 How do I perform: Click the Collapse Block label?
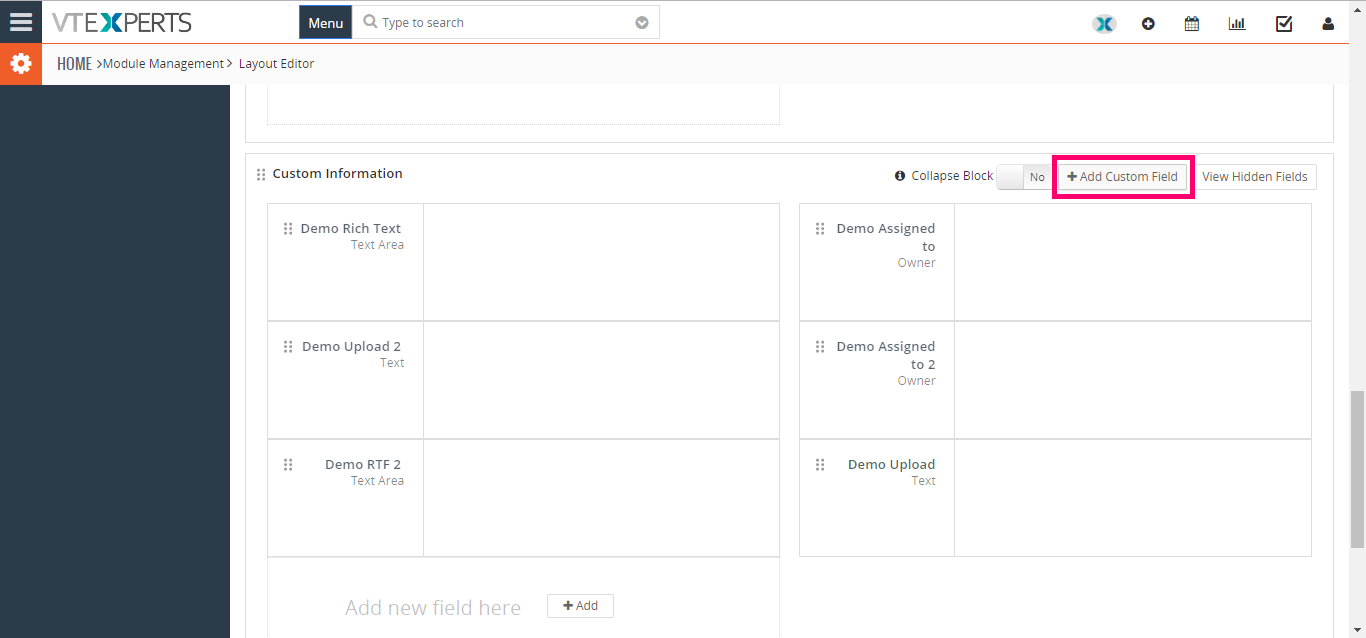pyautogui.click(x=952, y=176)
